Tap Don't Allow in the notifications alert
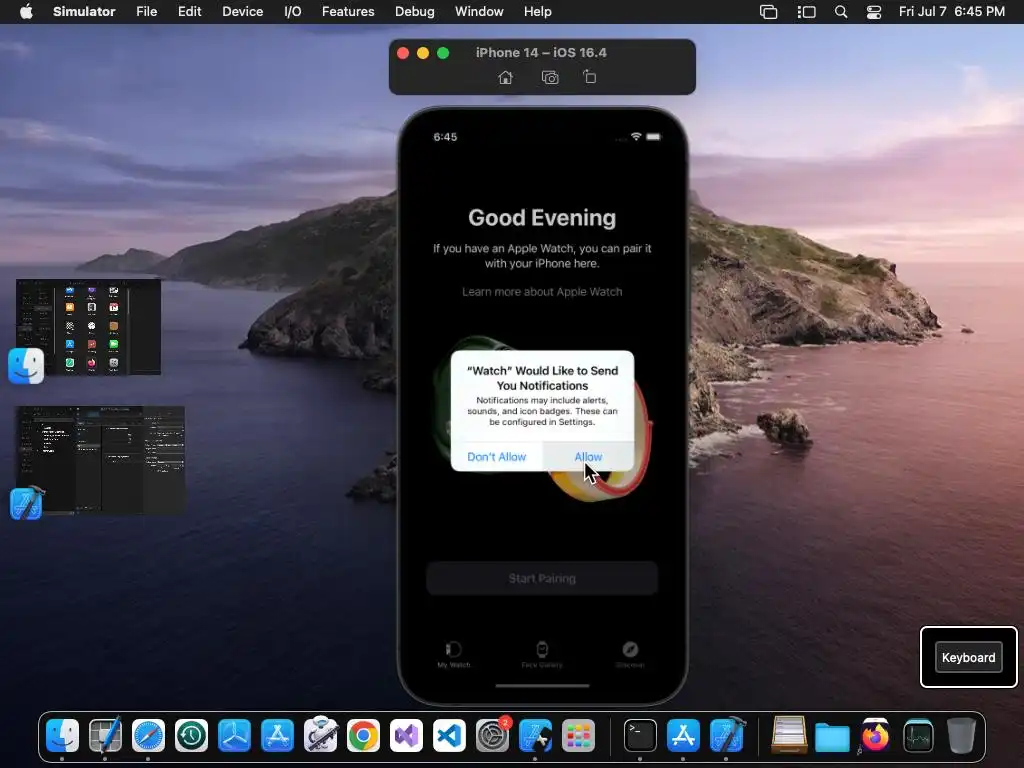The height and width of the screenshot is (768, 1024). (496, 456)
